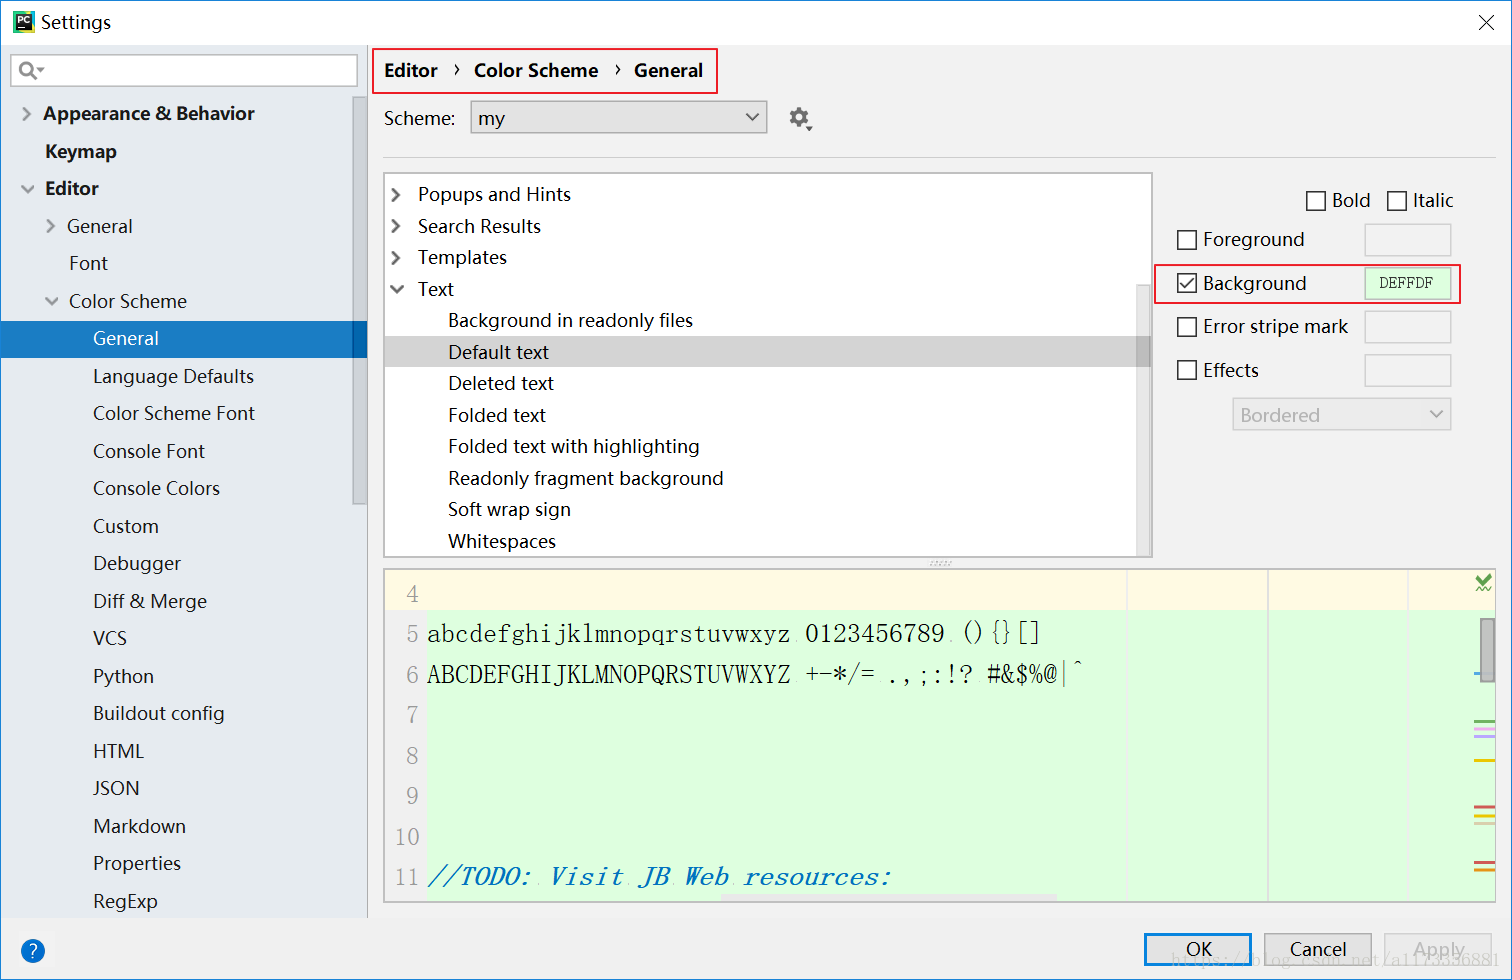Go to Console Colors settings
Viewport: 1512px width, 980px height.
pyautogui.click(x=156, y=489)
